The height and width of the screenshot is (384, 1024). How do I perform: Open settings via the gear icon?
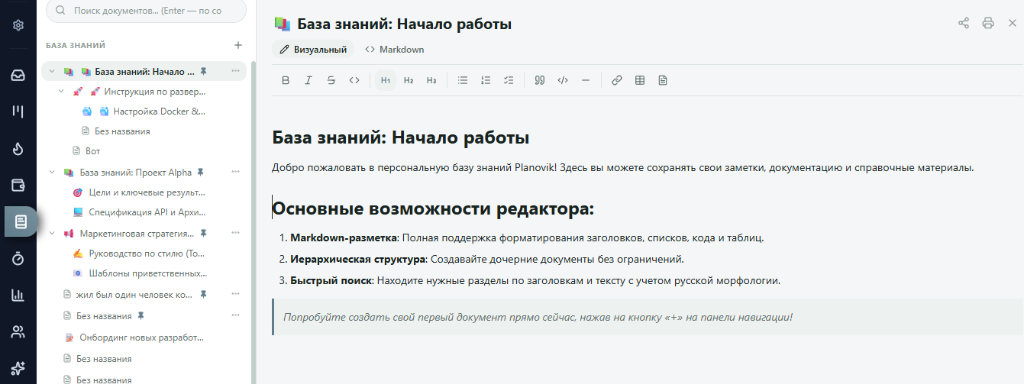pos(18,25)
